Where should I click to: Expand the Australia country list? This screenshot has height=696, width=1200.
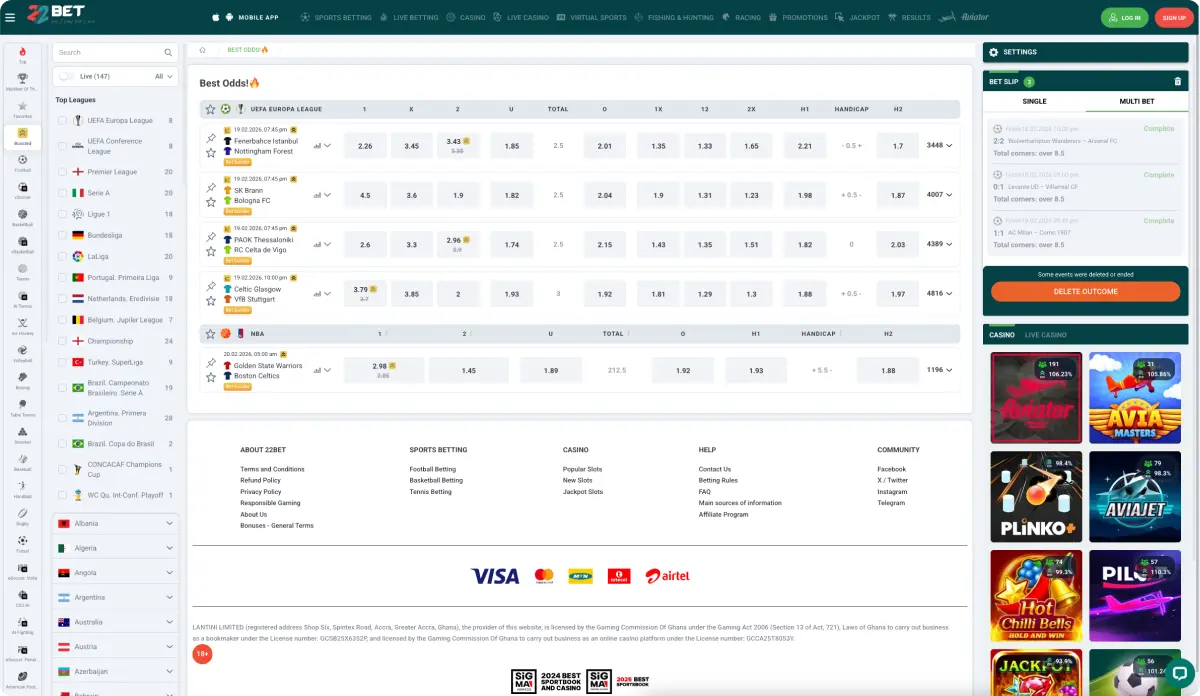[115, 622]
